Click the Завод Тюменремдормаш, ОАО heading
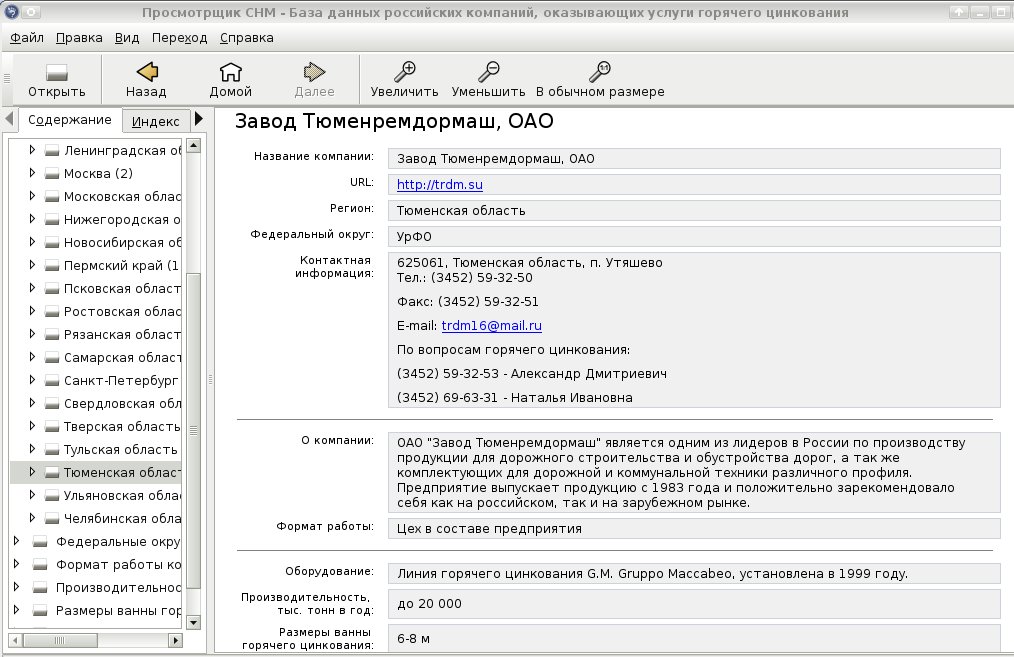Screen dimensions: 1014x657 pyautogui.click(x=394, y=121)
